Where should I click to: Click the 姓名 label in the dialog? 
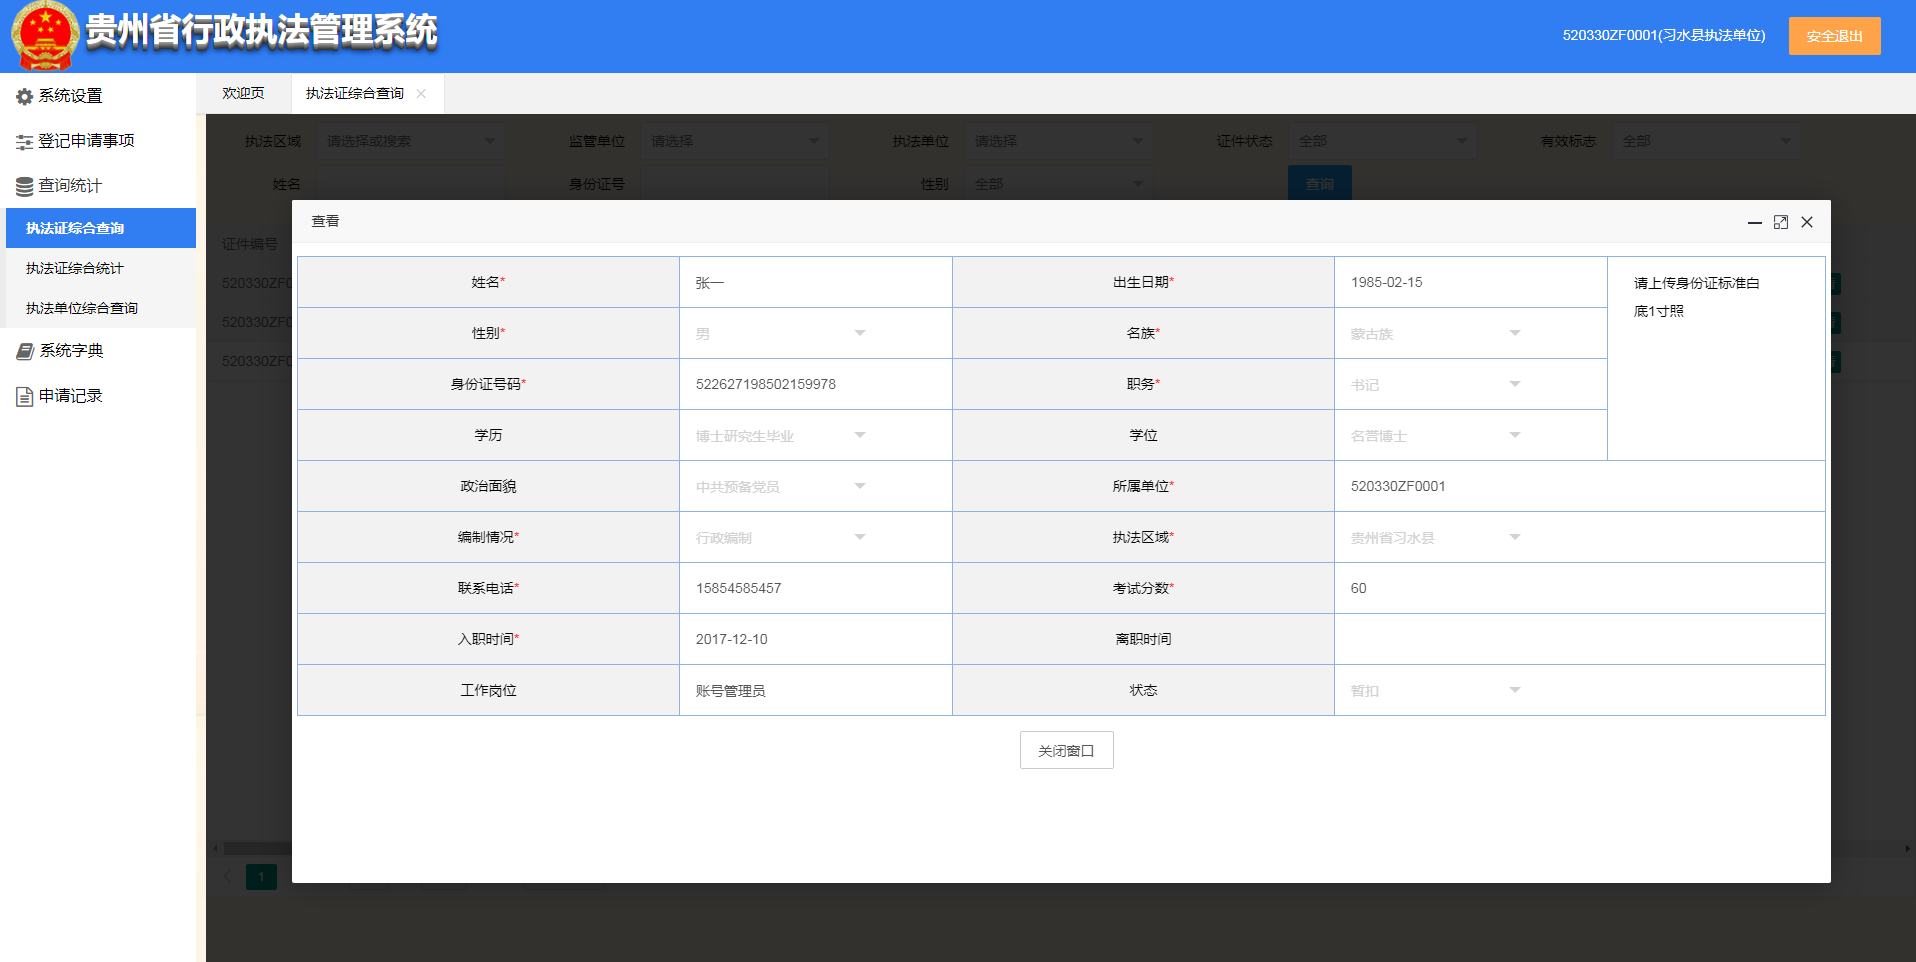pos(488,282)
